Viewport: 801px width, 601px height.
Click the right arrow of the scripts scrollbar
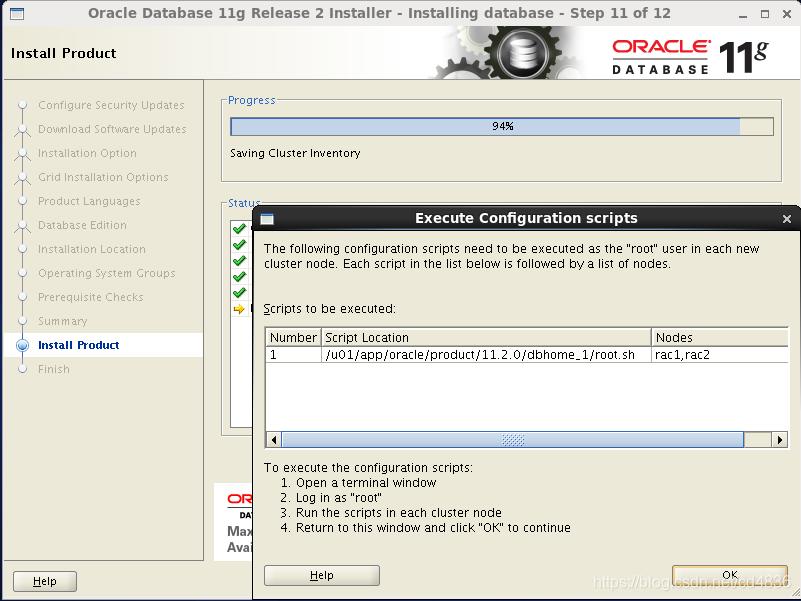click(x=783, y=438)
